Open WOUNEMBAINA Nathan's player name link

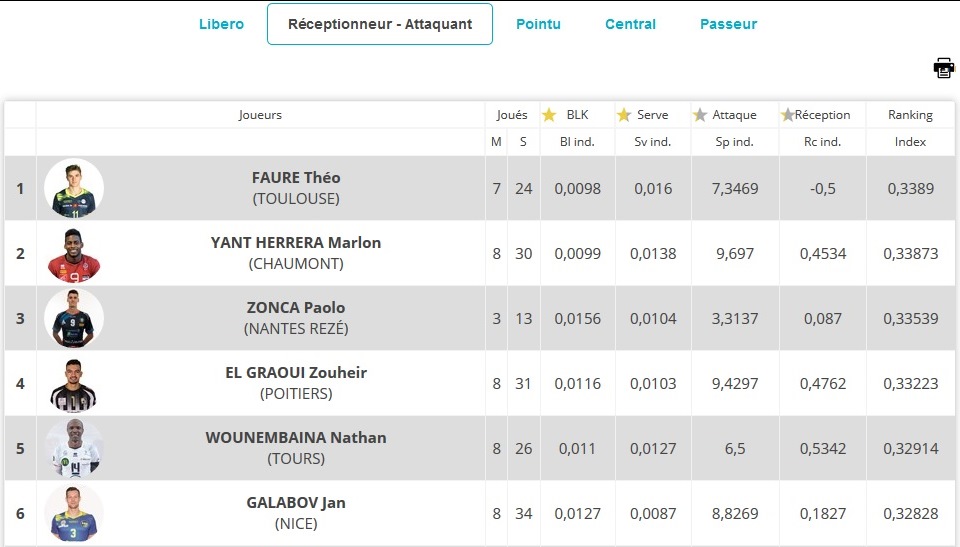(x=296, y=437)
